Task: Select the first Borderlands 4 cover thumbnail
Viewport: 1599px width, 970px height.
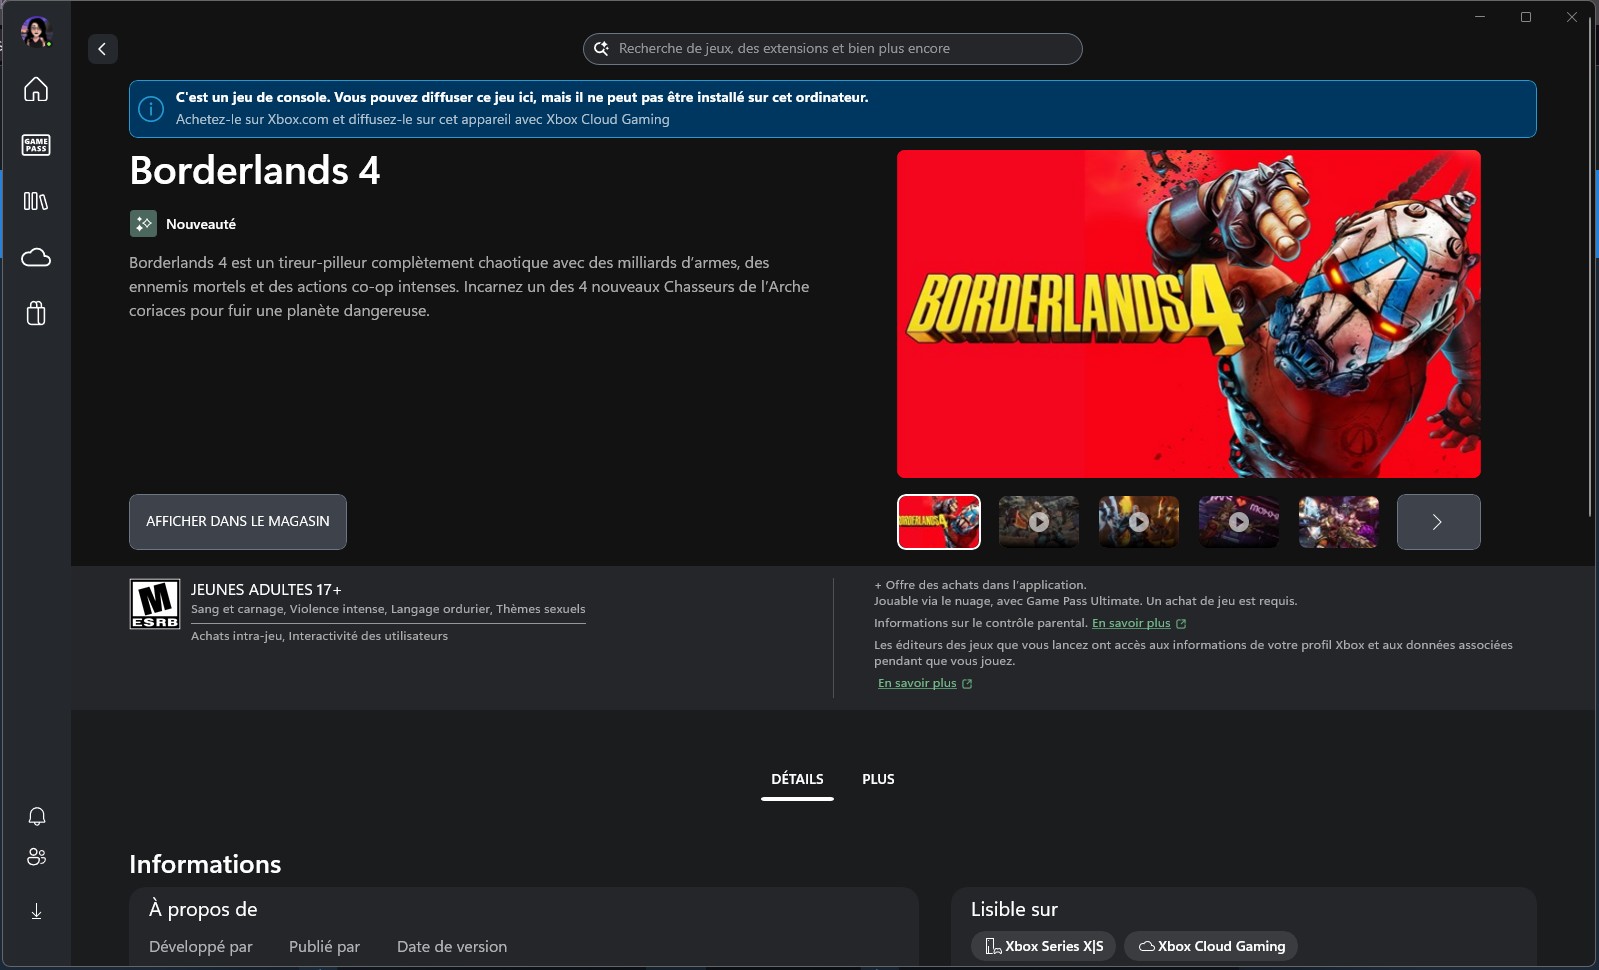Action: point(939,522)
